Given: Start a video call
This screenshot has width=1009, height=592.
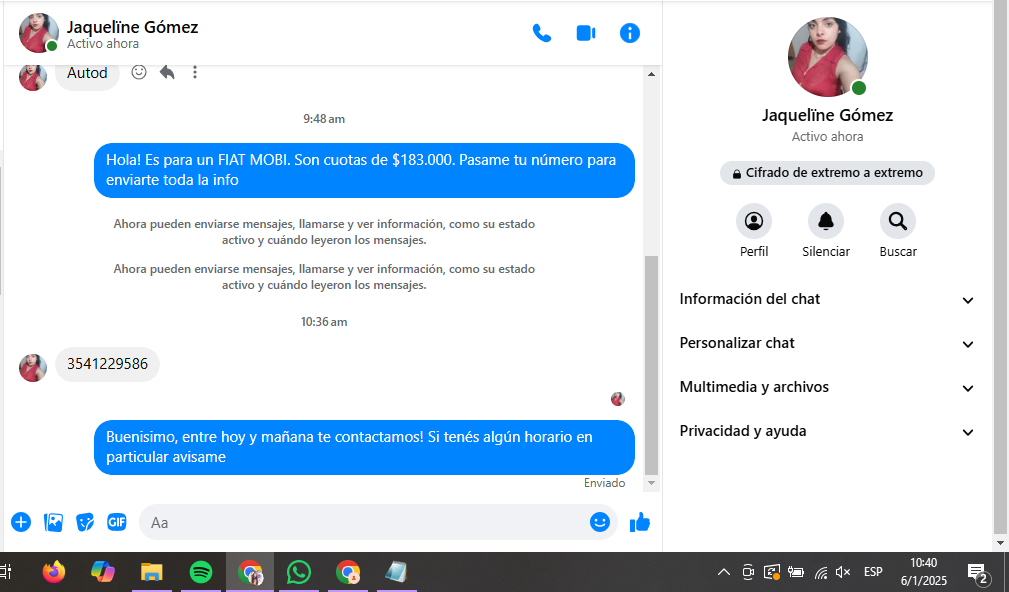Looking at the screenshot, I should (x=586, y=33).
